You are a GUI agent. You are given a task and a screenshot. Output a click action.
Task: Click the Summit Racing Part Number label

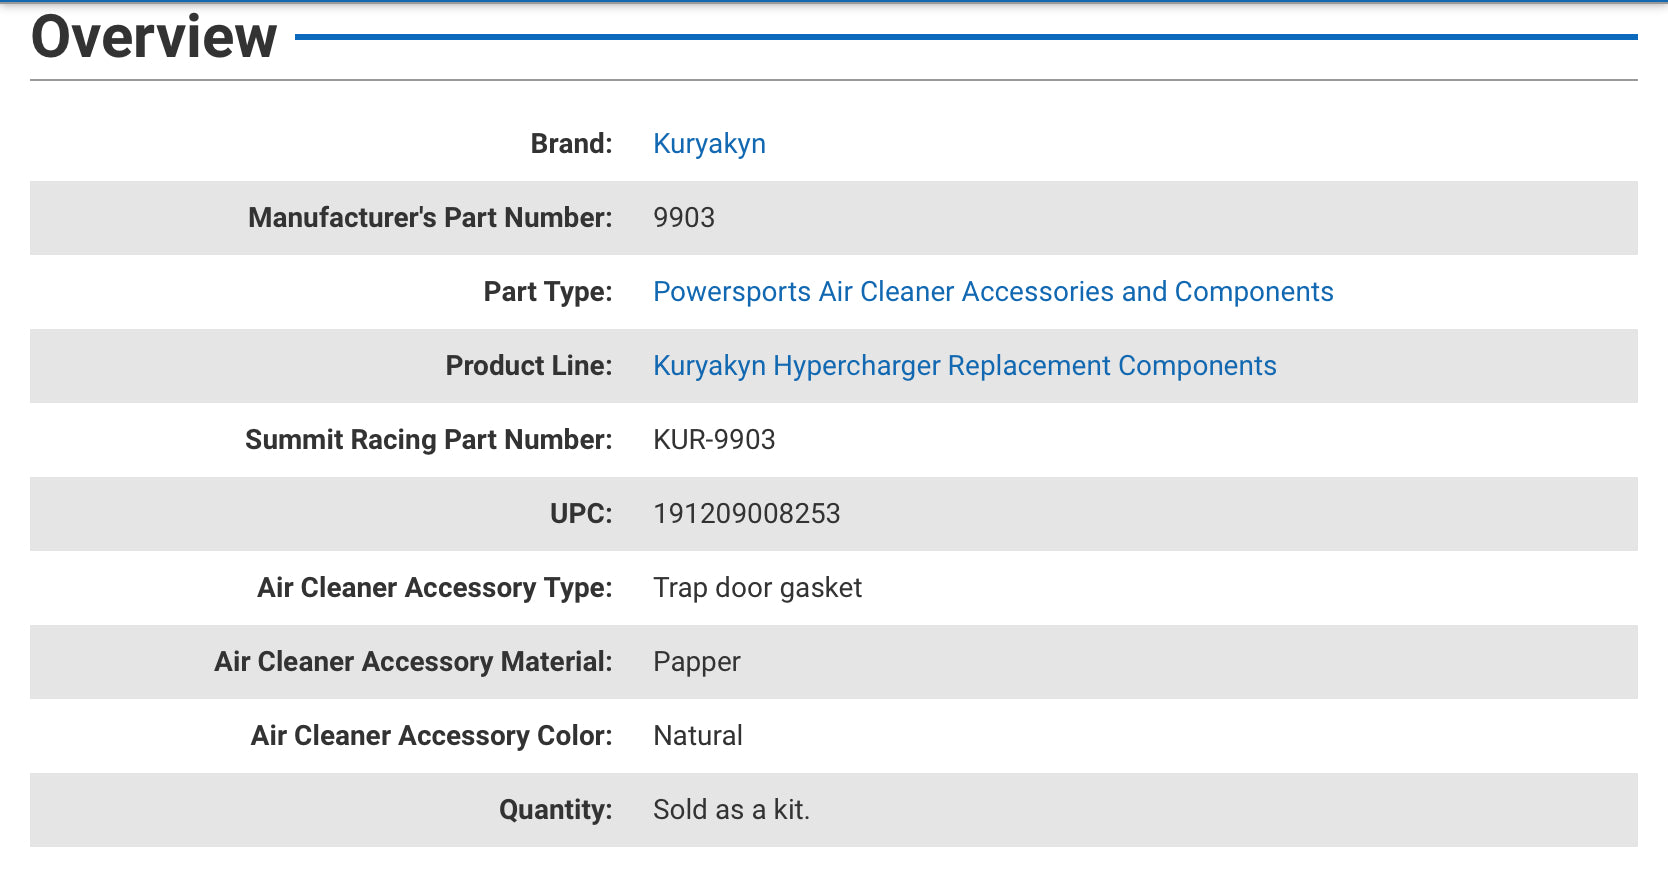[428, 440]
